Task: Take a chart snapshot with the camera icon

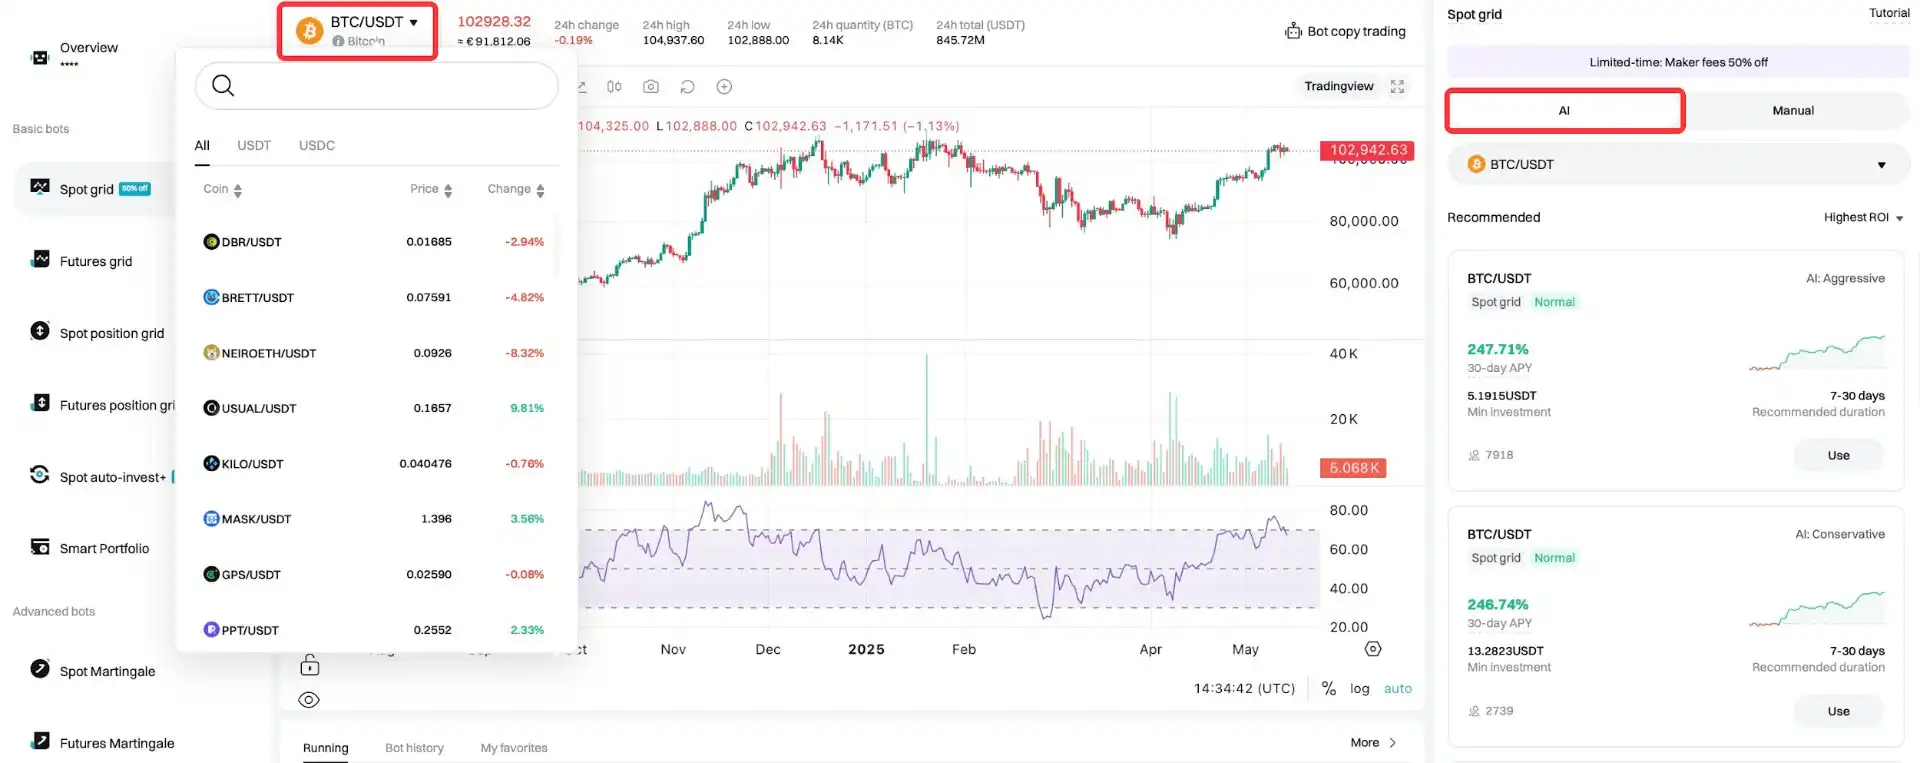Action: pos(651,87)
